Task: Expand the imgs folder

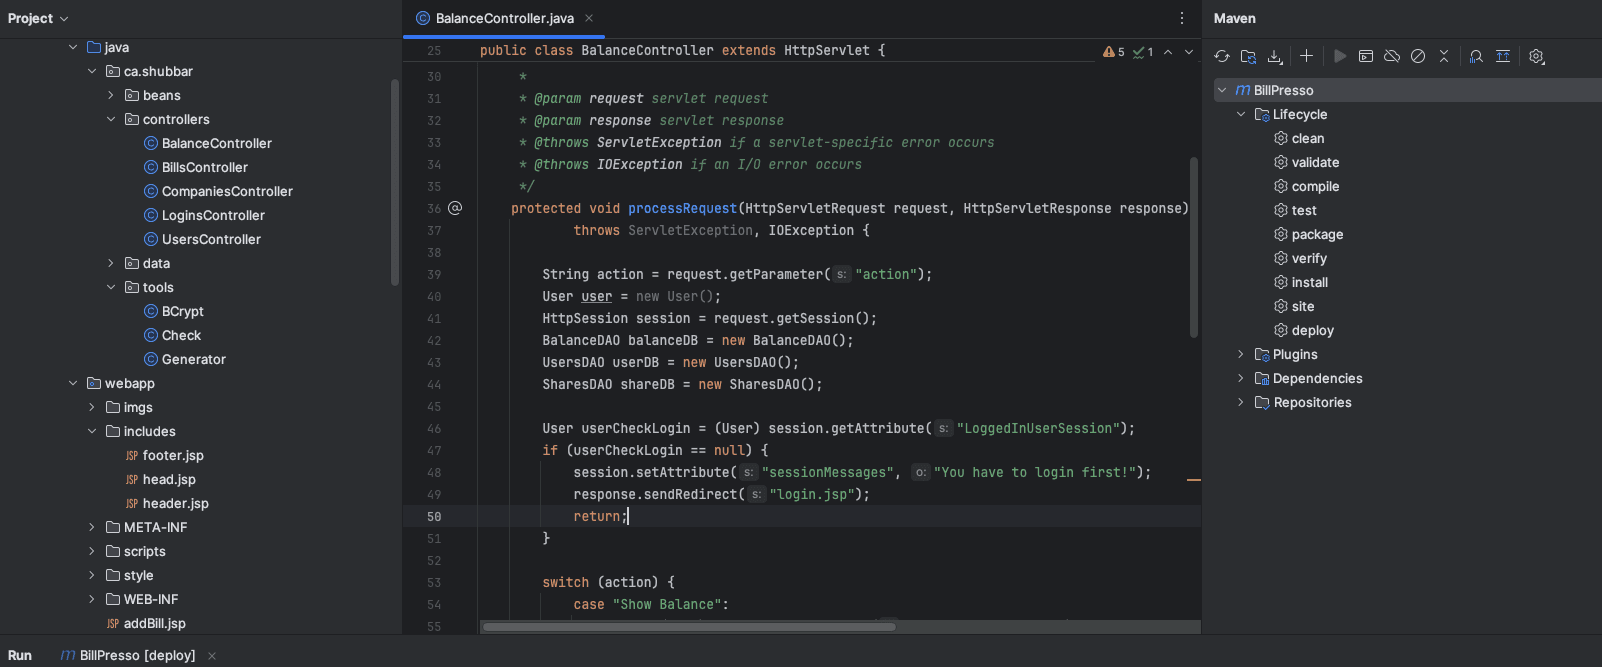Action: click(x=92, y=407)
